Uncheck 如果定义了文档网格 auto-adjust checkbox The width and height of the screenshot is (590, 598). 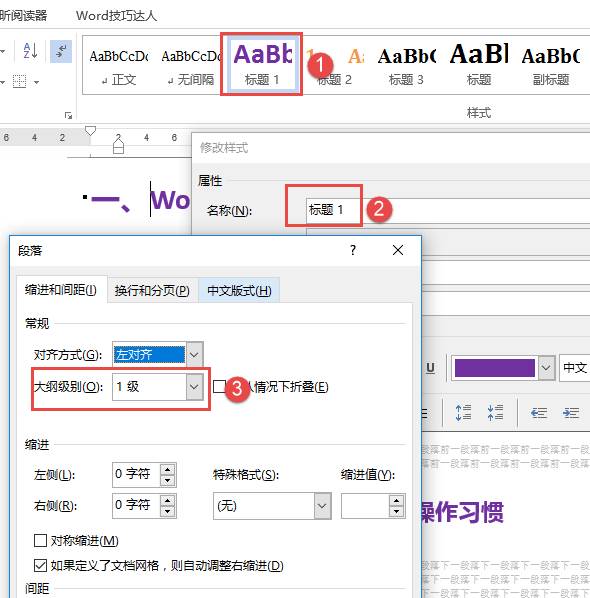40,566
